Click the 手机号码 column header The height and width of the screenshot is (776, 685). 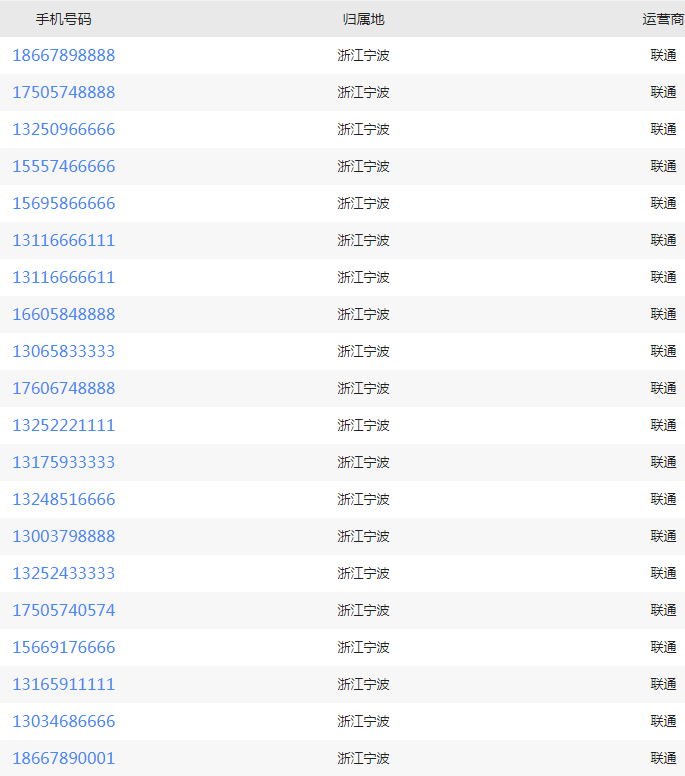pyautogui.click(x=63, y=19)
